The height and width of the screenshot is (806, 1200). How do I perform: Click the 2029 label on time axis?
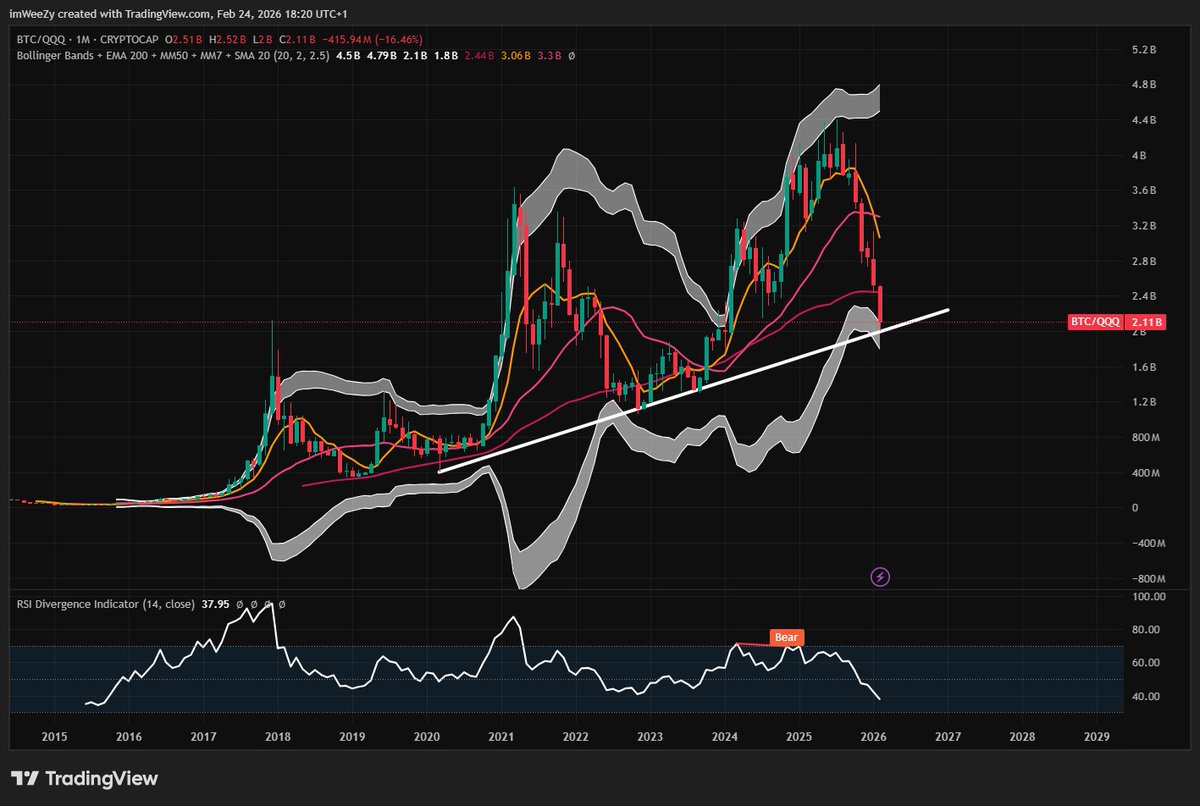1097,736
